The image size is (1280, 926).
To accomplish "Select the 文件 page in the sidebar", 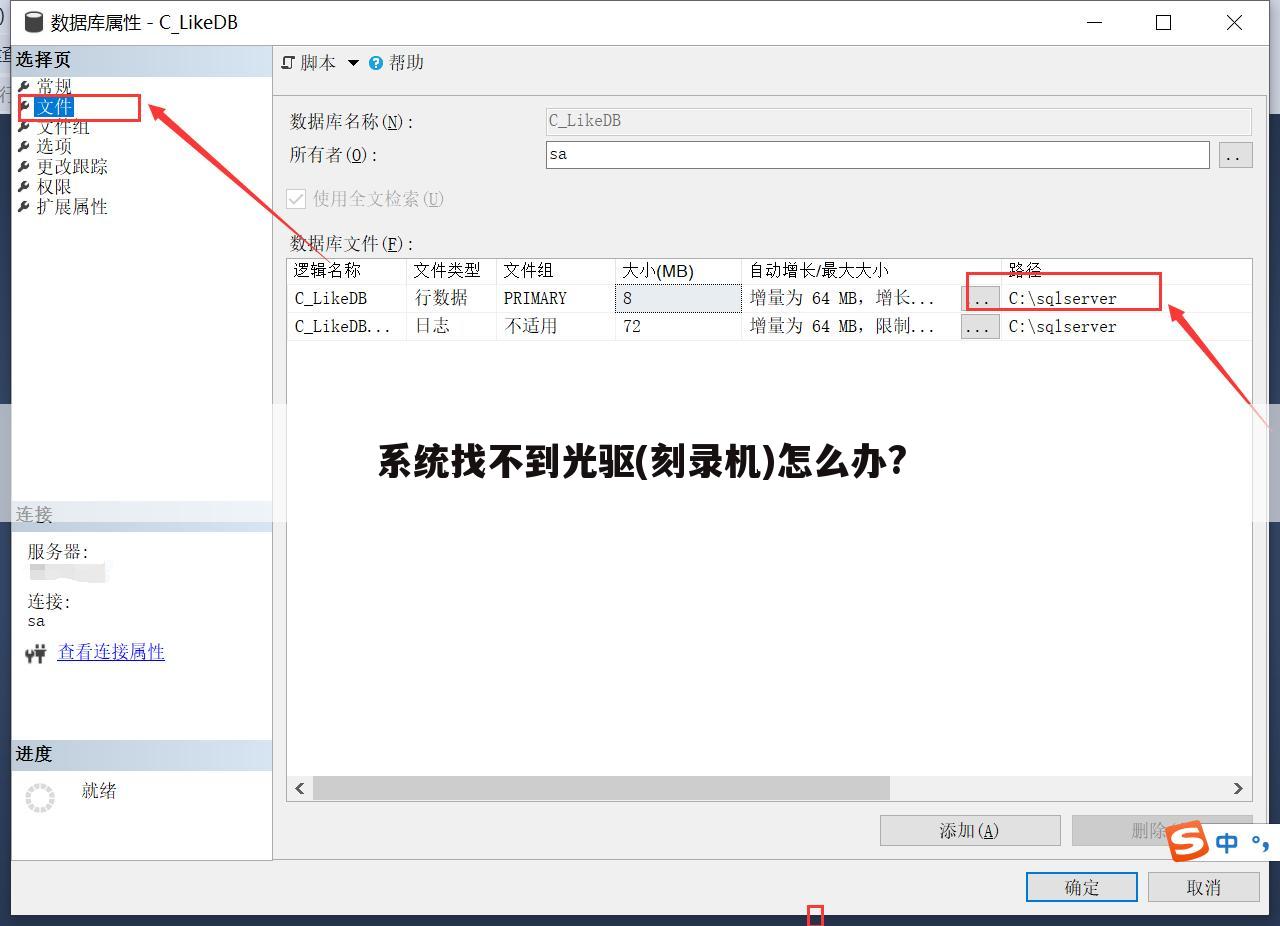I will tap(54, 106).
